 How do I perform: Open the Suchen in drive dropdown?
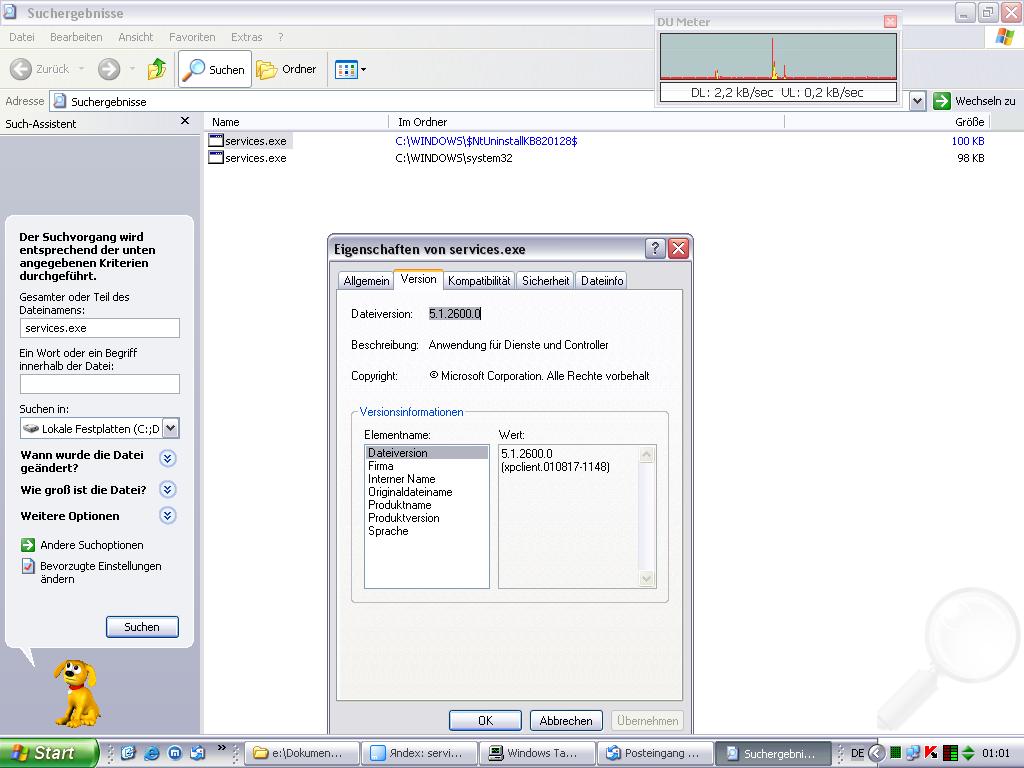point(170,428)
